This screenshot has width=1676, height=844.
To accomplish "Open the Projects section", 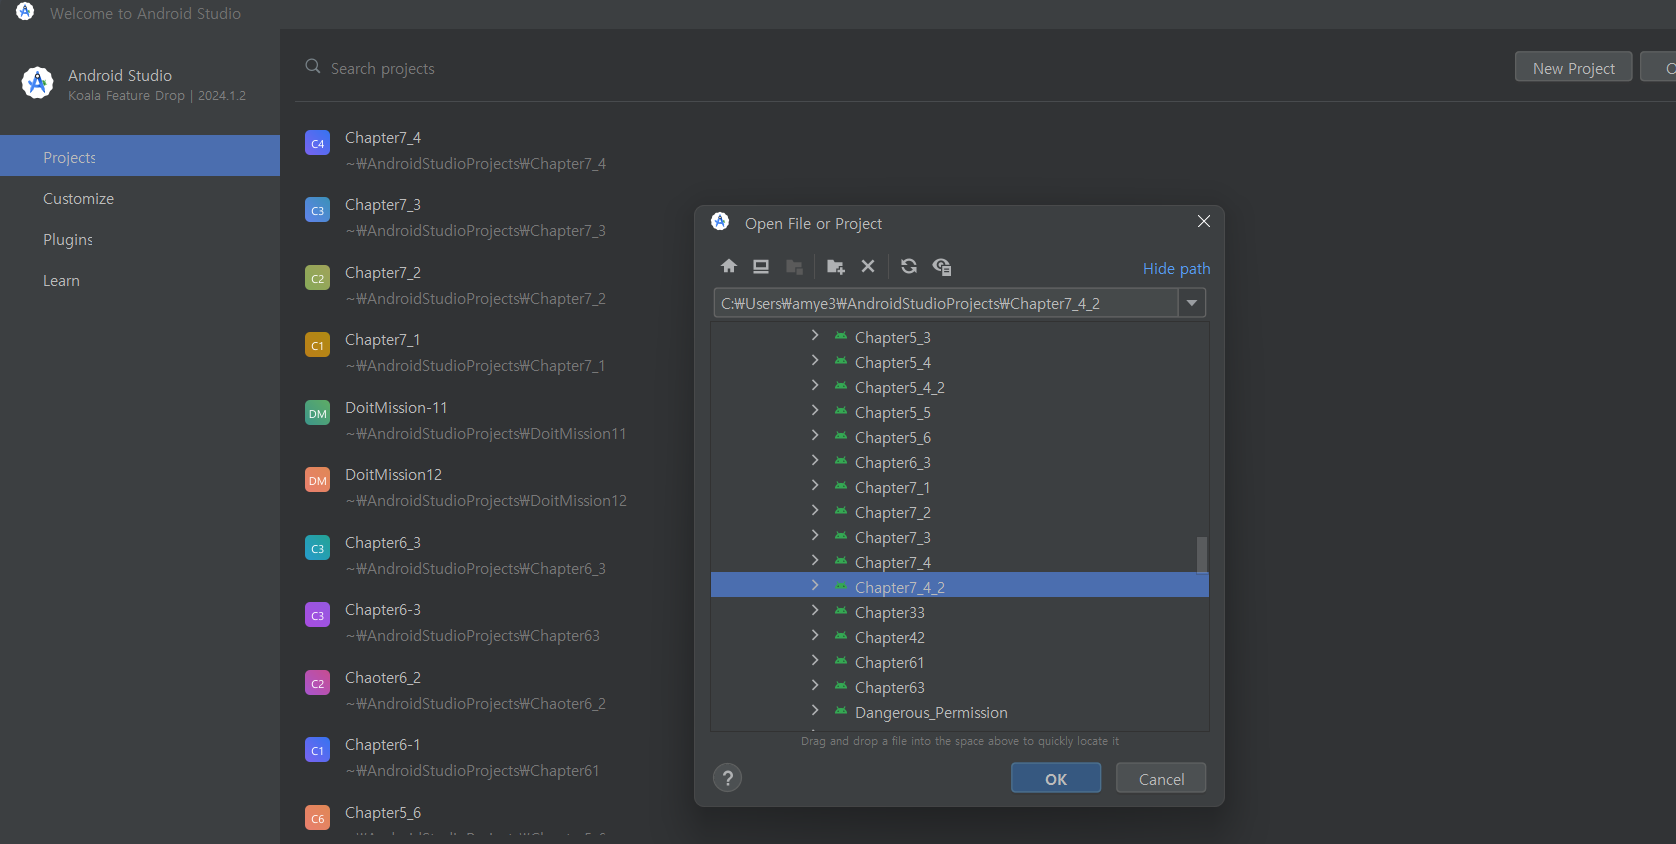I will pos(140,156).
